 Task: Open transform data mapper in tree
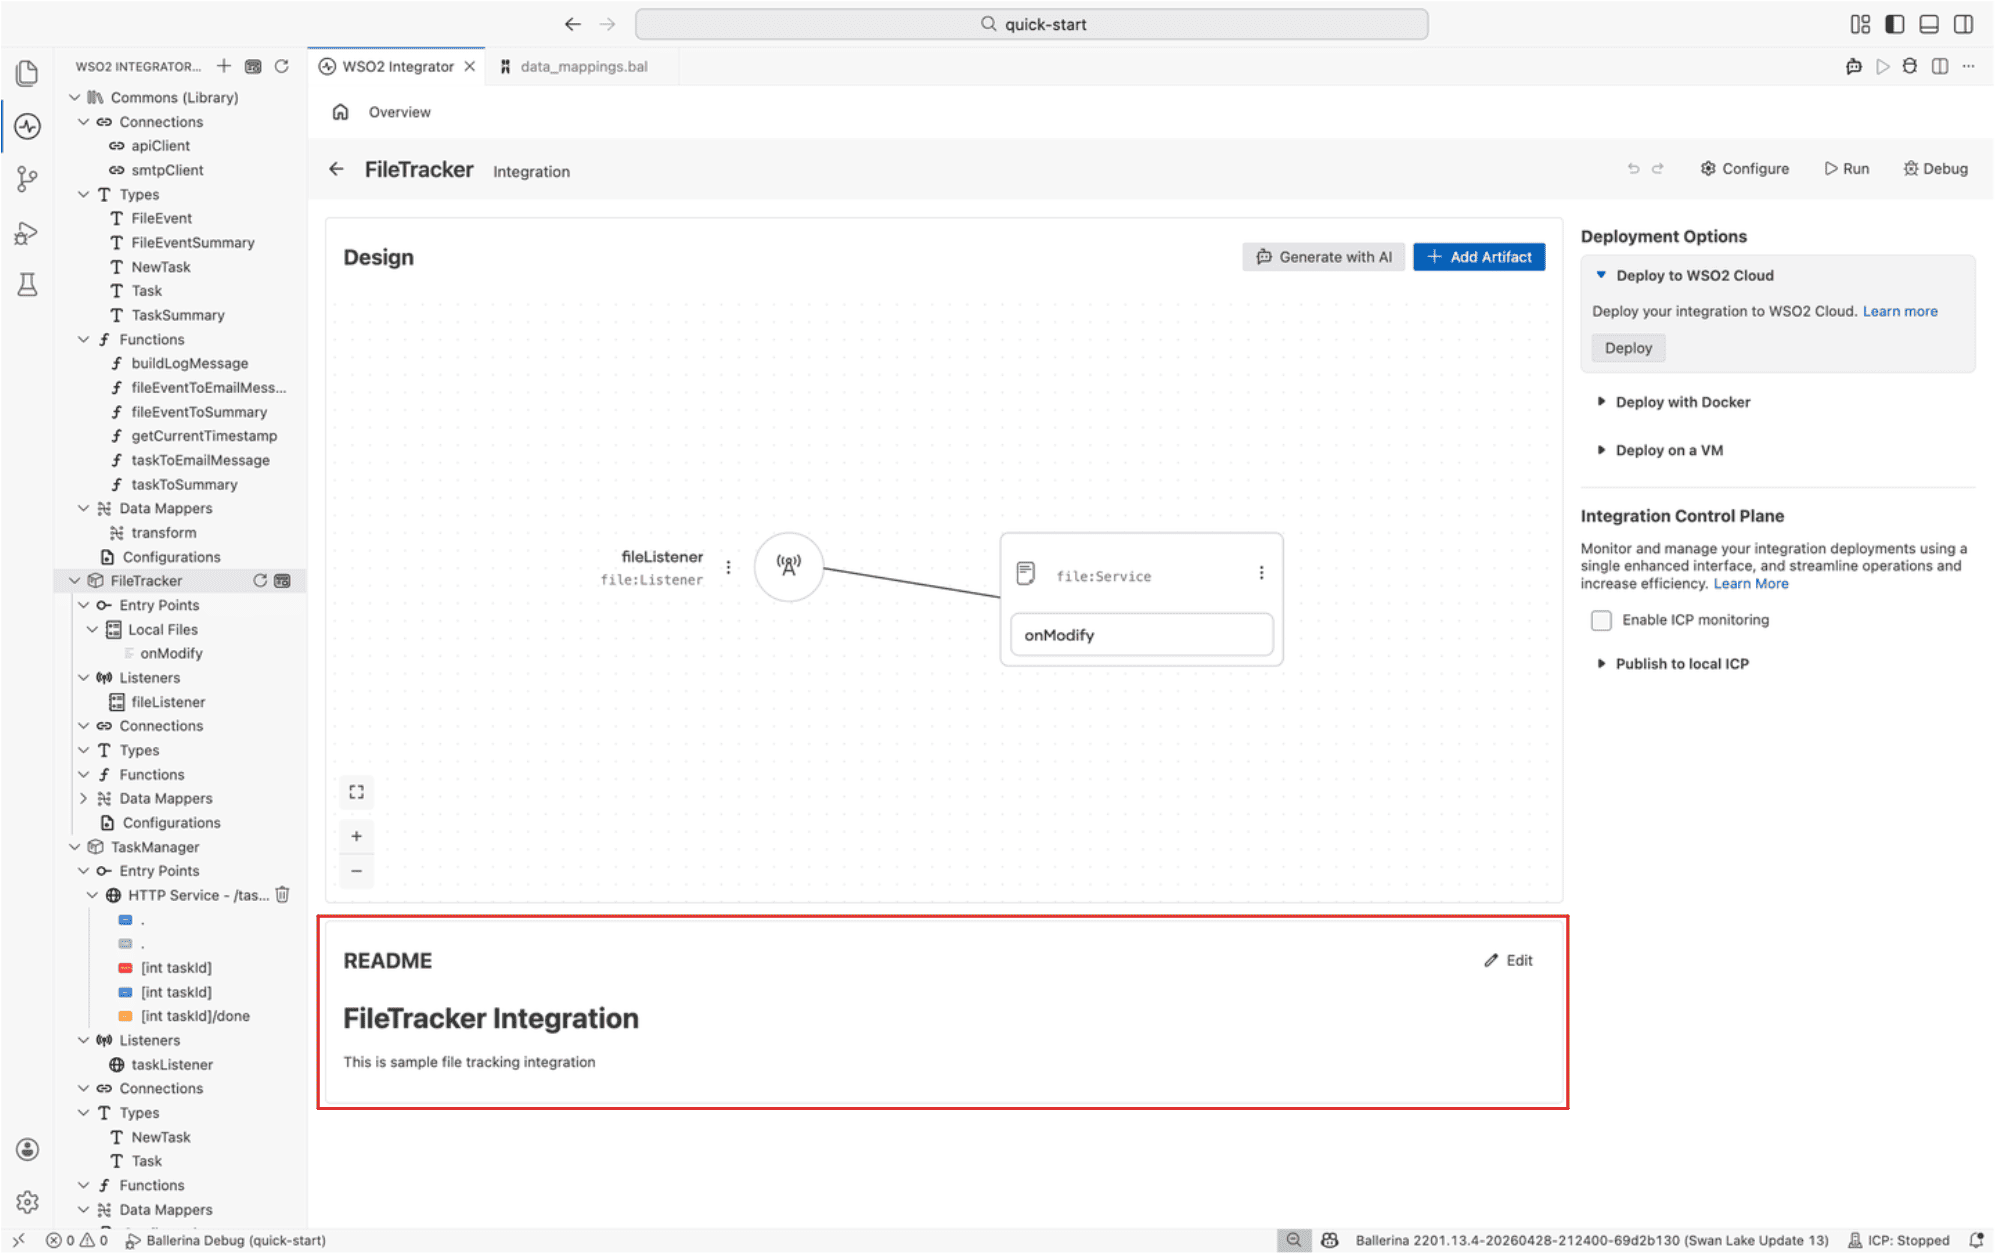pyautogui.click(x=163, y=533)
